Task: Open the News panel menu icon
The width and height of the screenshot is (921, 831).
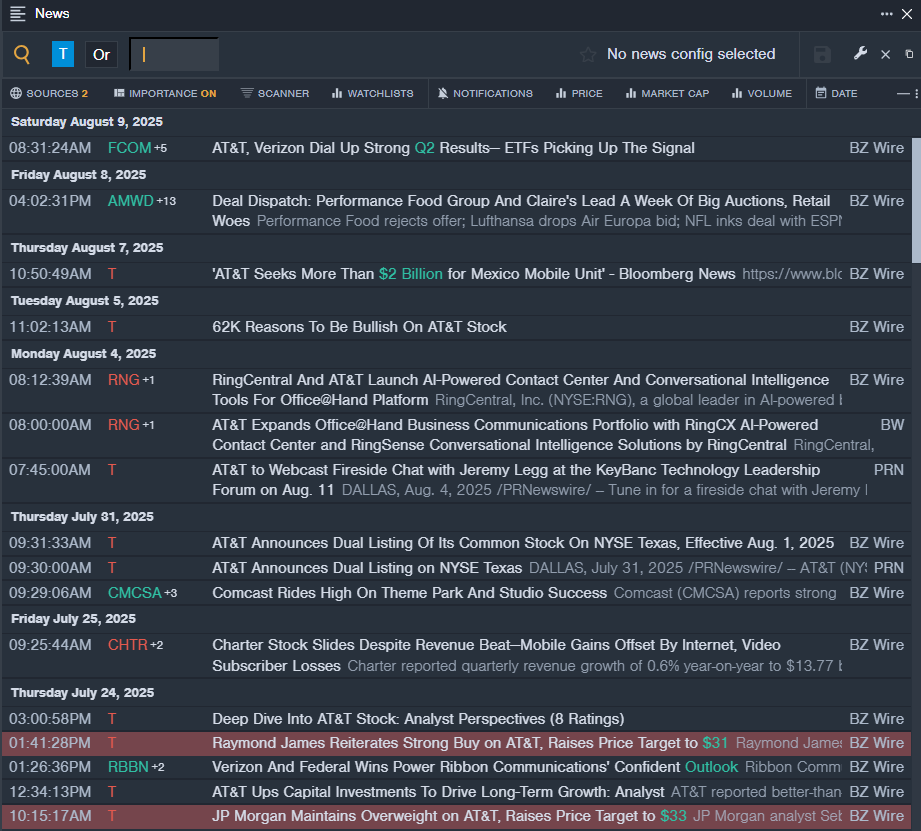Action: (18, 14)
